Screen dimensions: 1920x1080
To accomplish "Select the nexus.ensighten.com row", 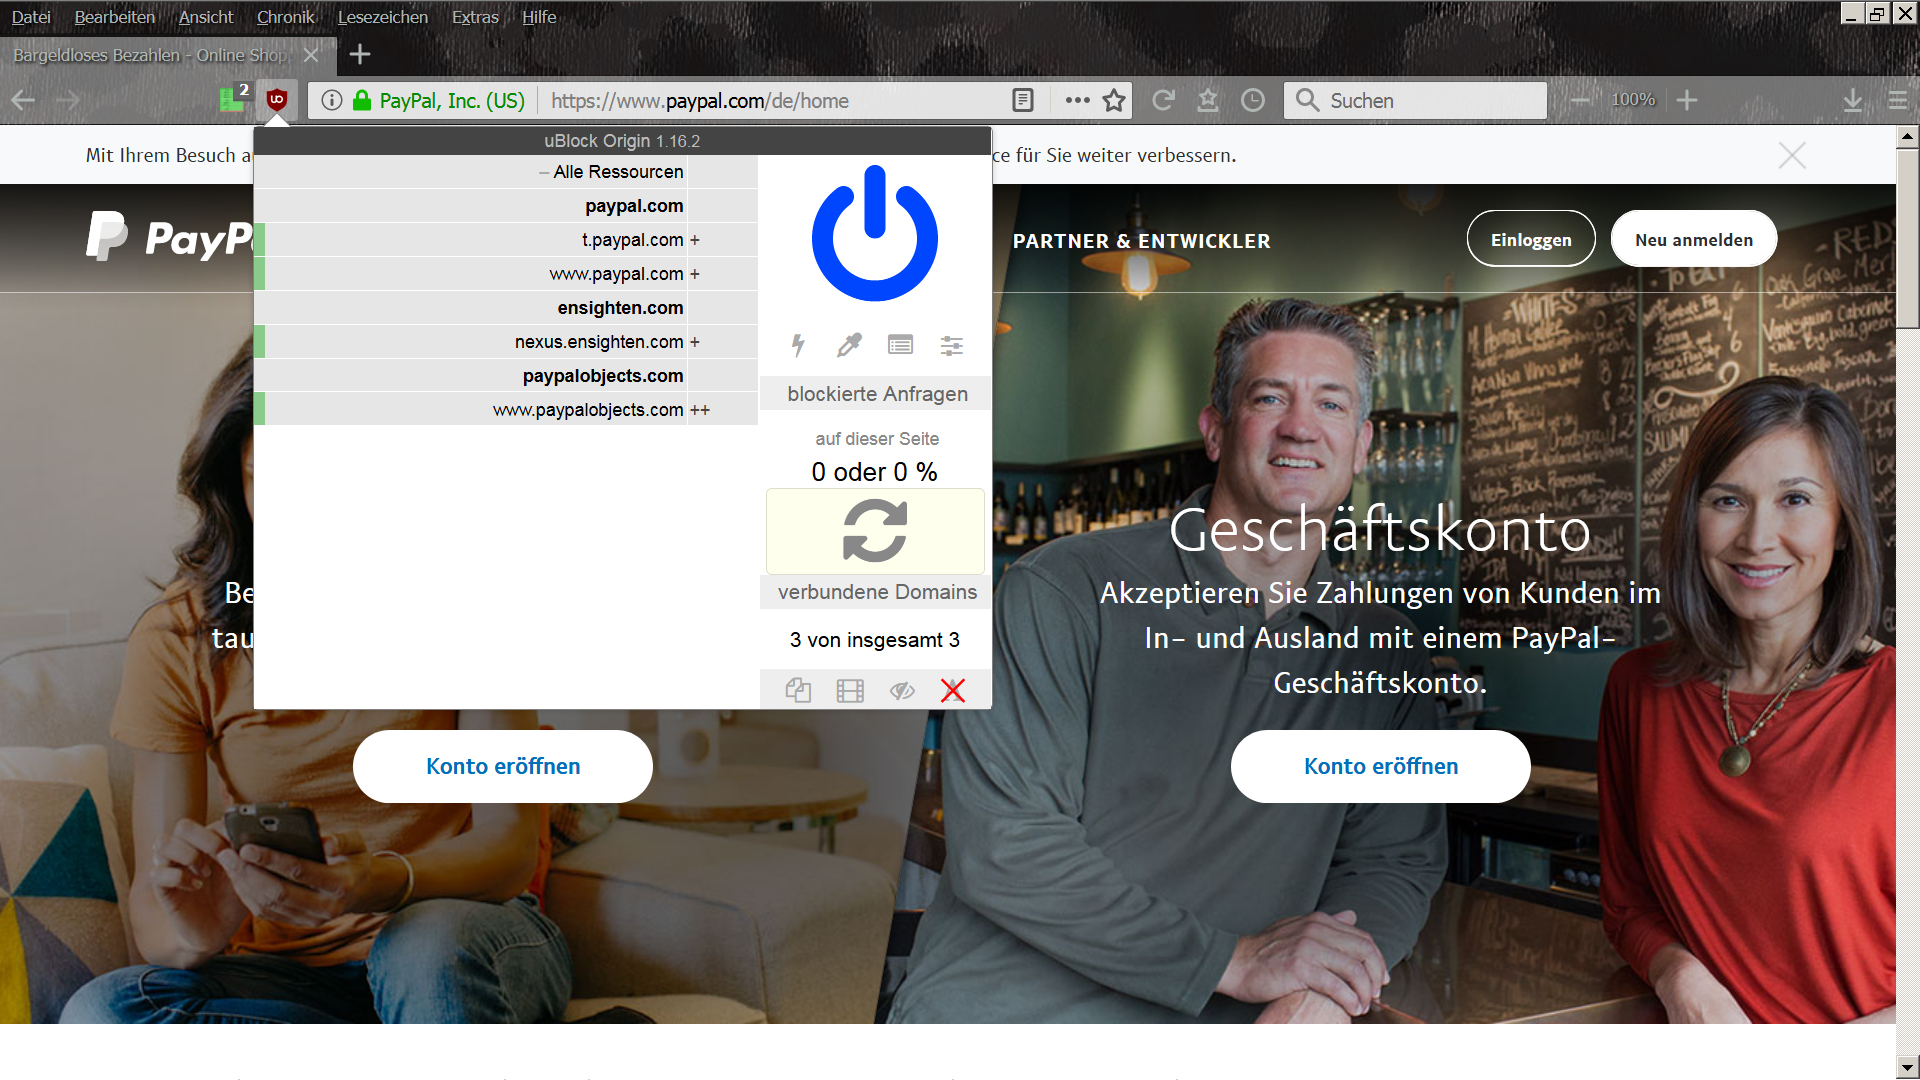I will (506, 342).
